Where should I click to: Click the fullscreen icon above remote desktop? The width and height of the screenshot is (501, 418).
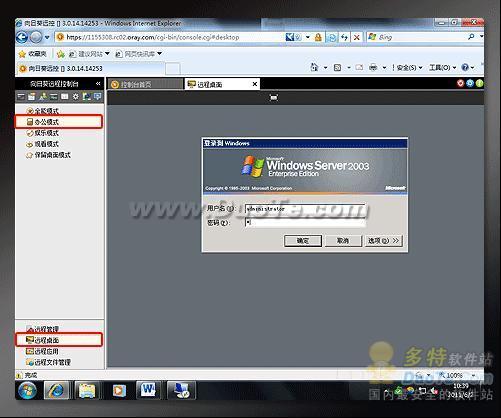tap(274, 97)
